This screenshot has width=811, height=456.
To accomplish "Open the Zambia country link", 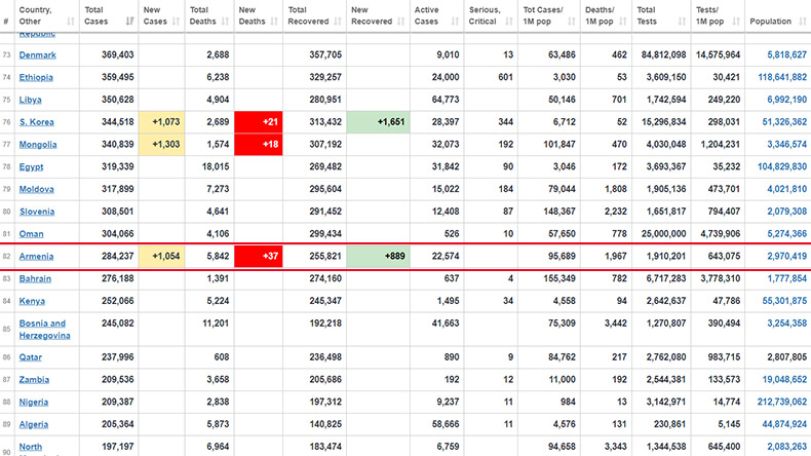I will tap(34, 379).
